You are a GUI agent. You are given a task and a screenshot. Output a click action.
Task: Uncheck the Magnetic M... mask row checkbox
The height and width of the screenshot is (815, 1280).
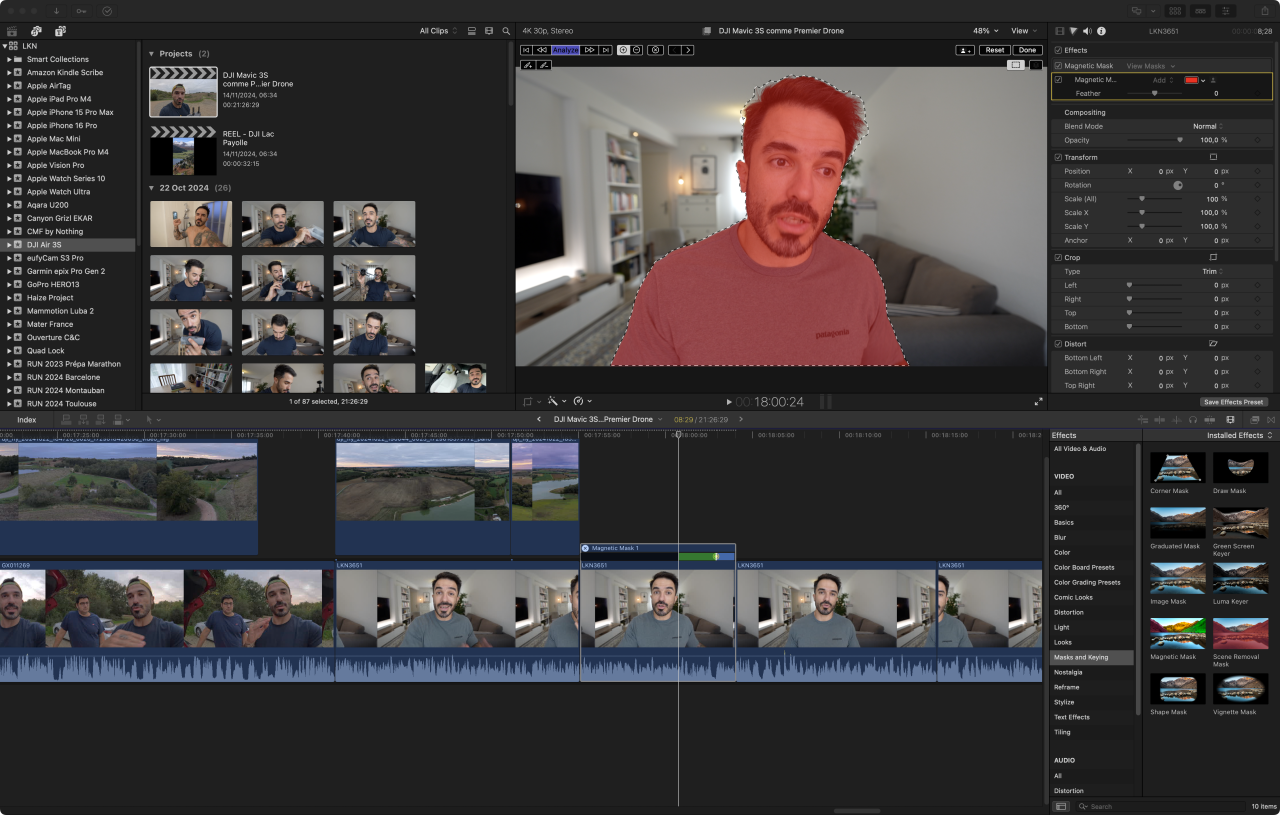[x=1059, y=80]
